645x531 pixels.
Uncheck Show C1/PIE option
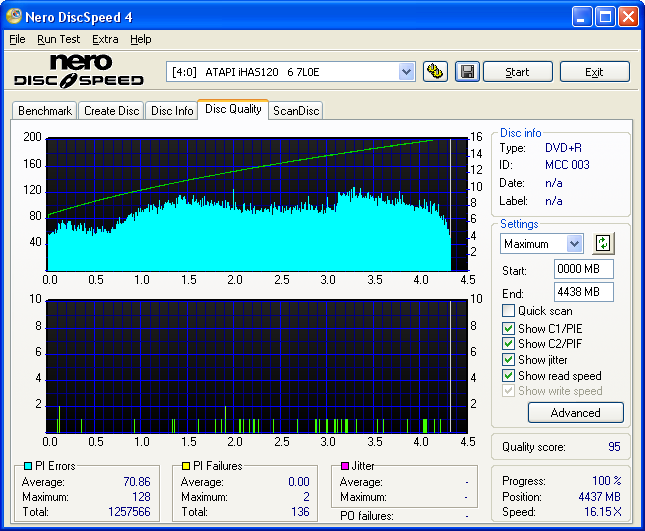[508, 328]
